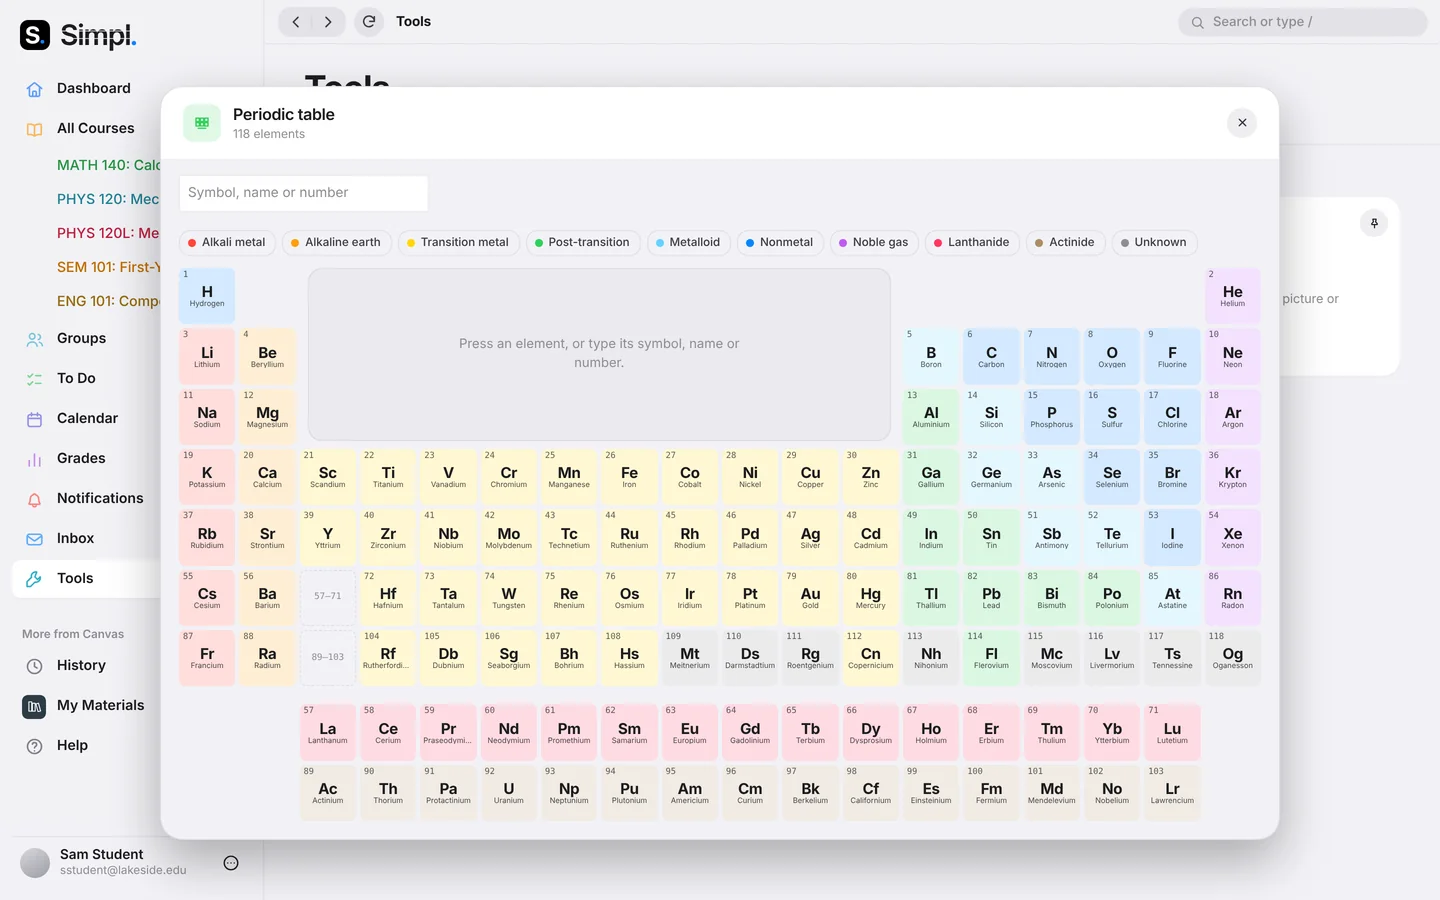Click the forward navigation arrow

tap(328, 21)
